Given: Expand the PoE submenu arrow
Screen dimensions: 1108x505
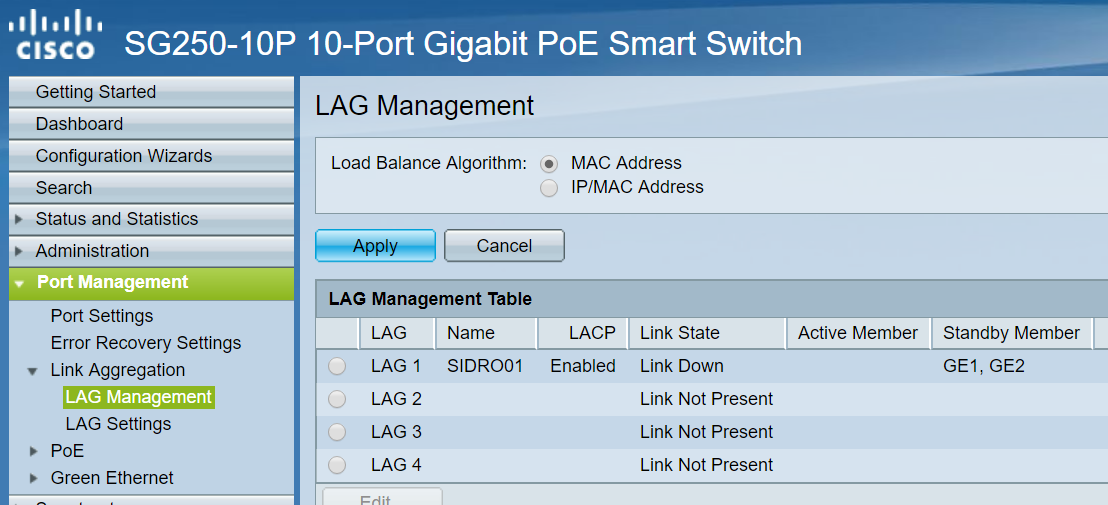Looking at the screenshot, I should point(34,451).
